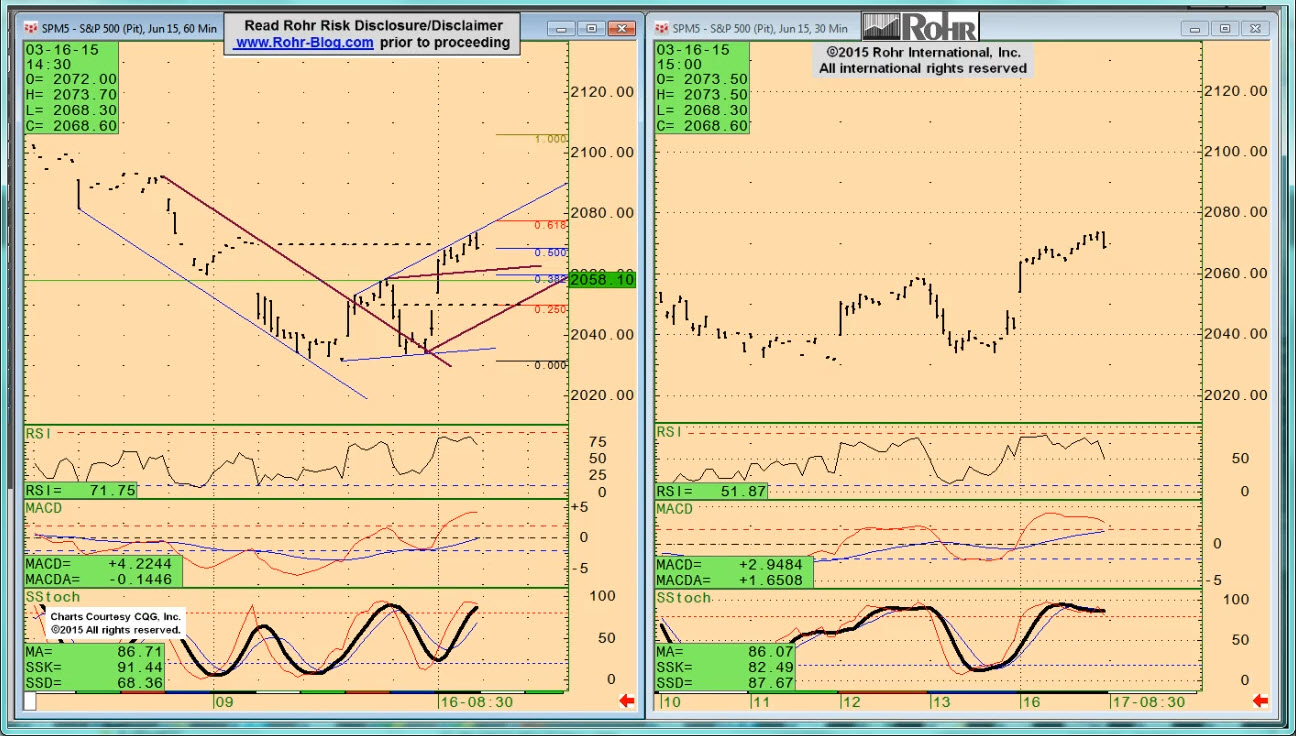Close the 60 Min chart window

point(623,29)
